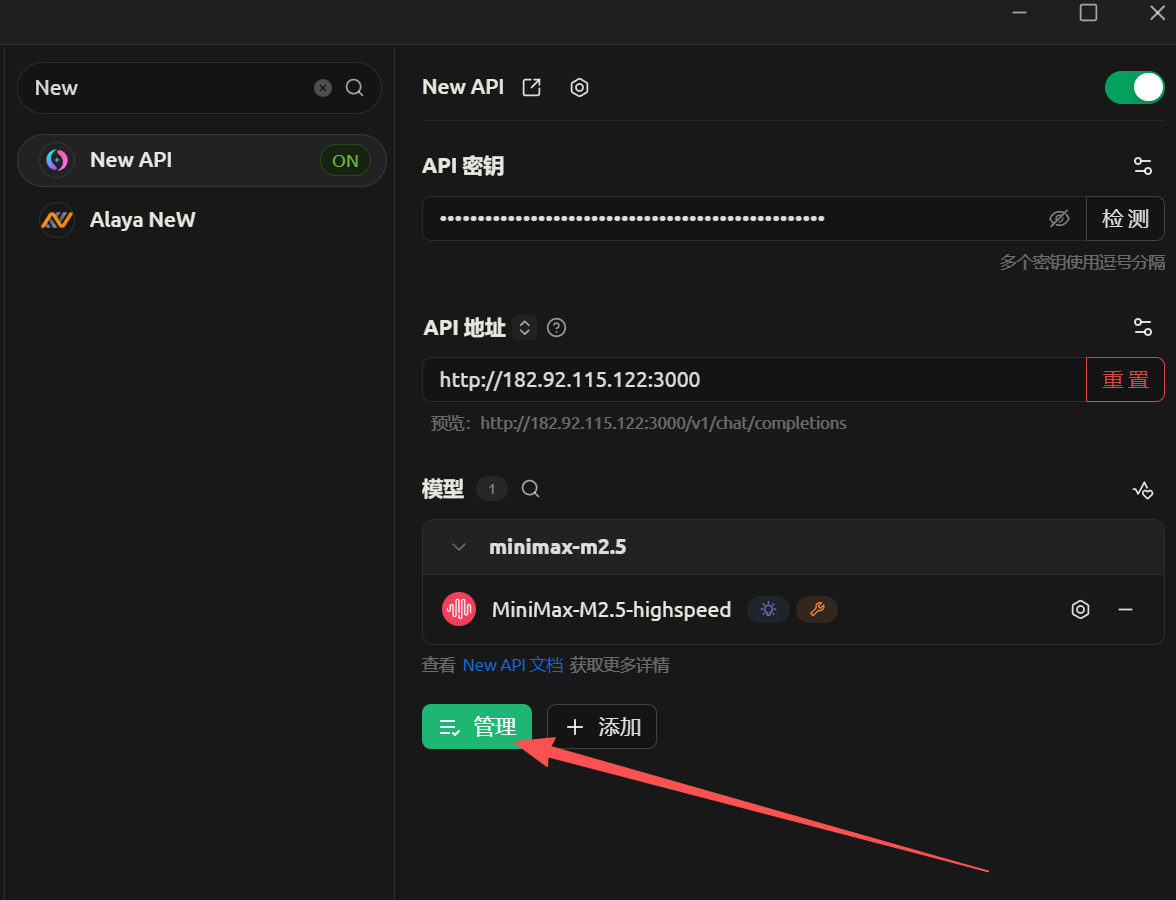Click the API address field with http://182.92.115.122:3000
The height and width of the screenshot is (900, 1176).
pyautogui.click(x=754, y=380)
